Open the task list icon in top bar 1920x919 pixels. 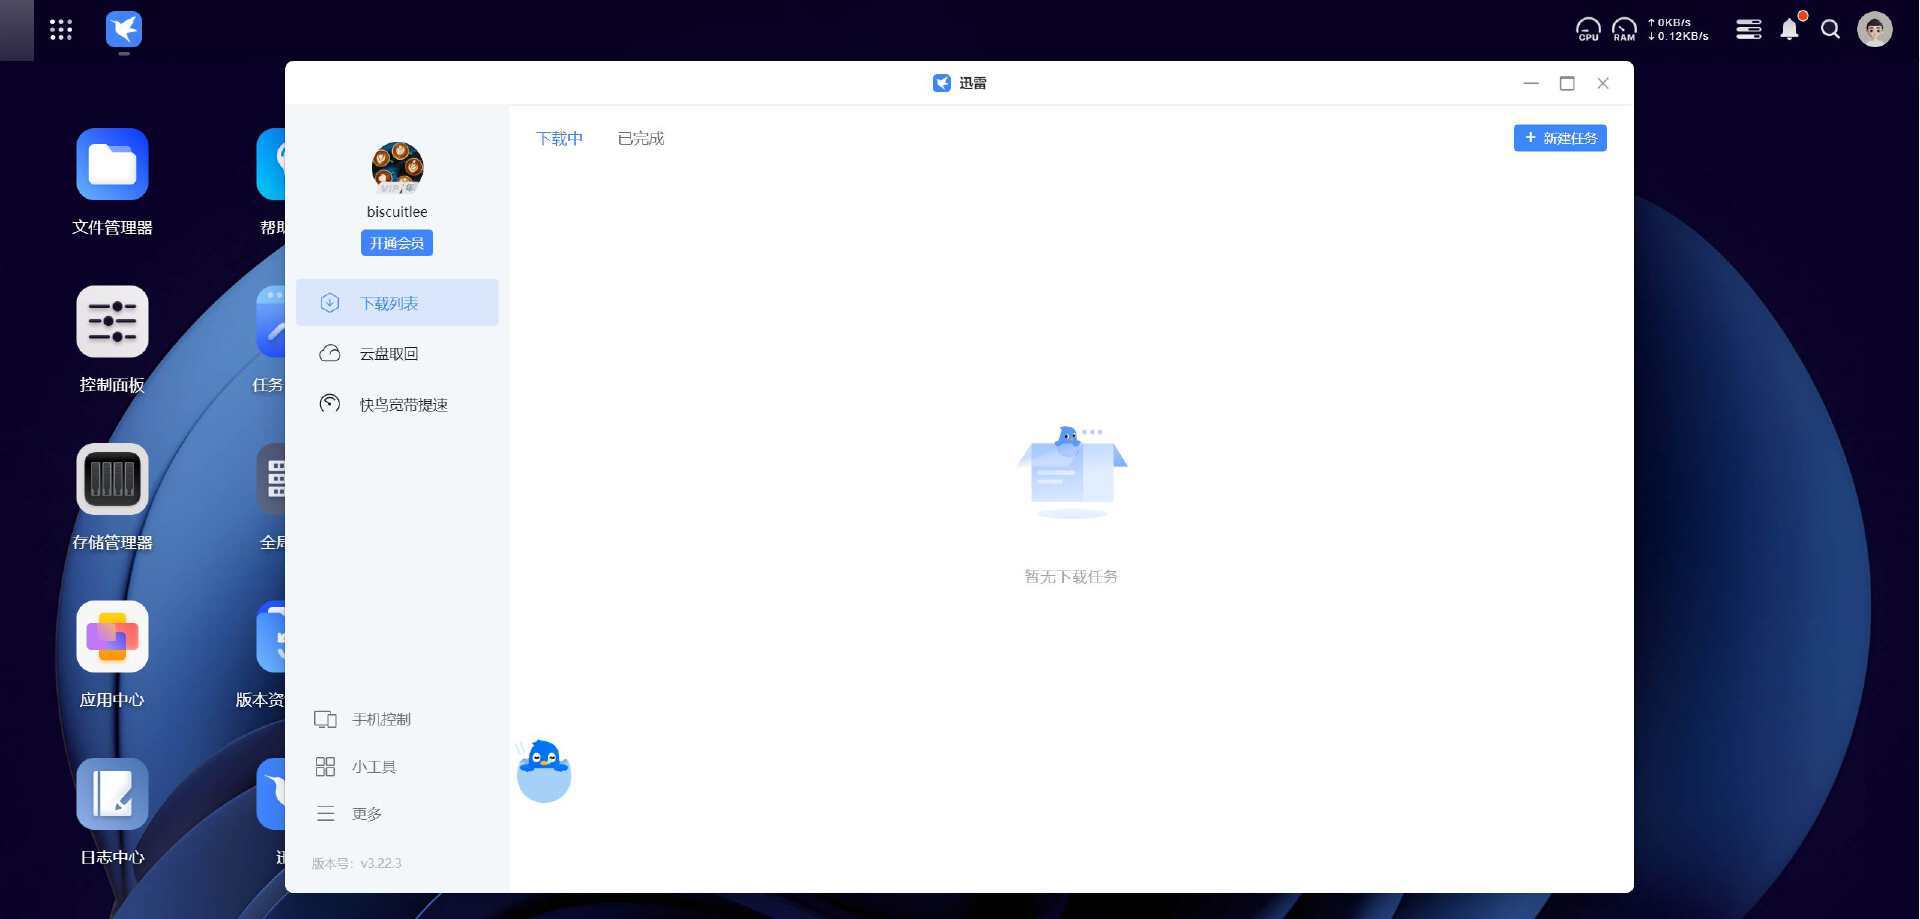tap(1749, 29)
